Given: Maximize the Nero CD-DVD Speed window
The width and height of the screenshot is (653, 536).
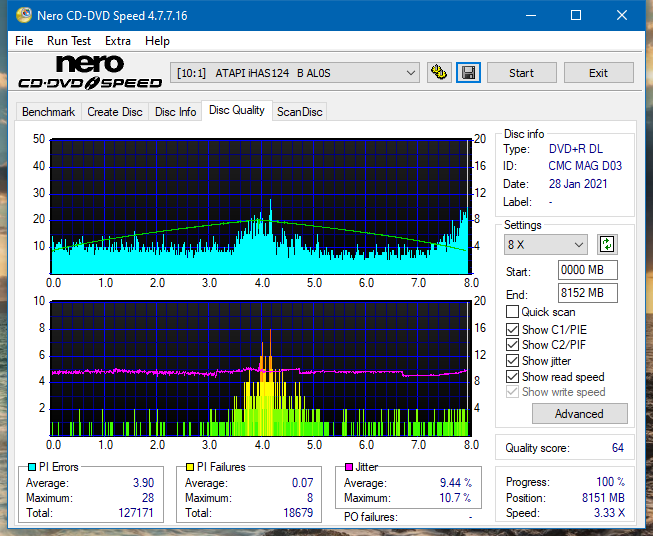Looking at the screenshot, I should 576,15.
